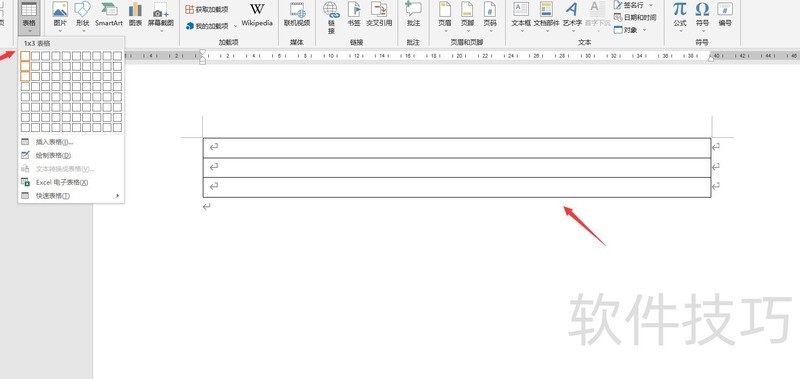Add a comment with 批注
Screen dimensions: 800x379
click(x=413, y=15)
